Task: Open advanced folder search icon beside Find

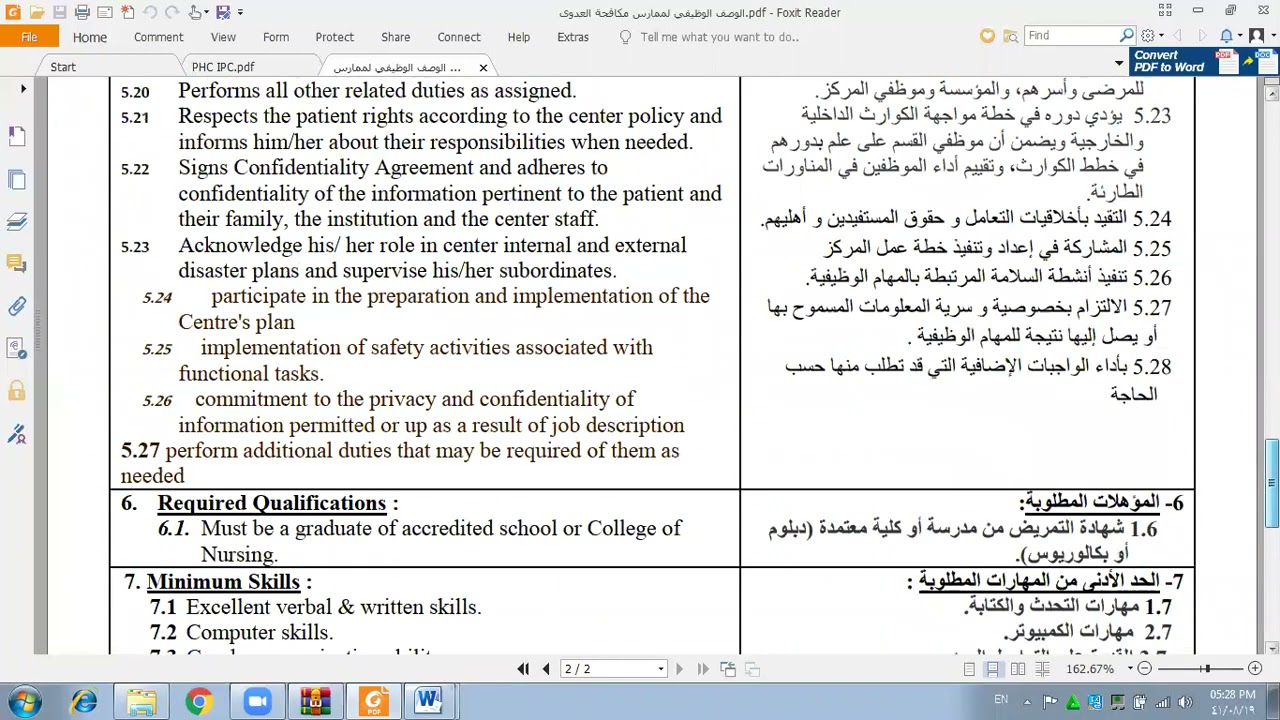Action: [x=1009, y=36]
